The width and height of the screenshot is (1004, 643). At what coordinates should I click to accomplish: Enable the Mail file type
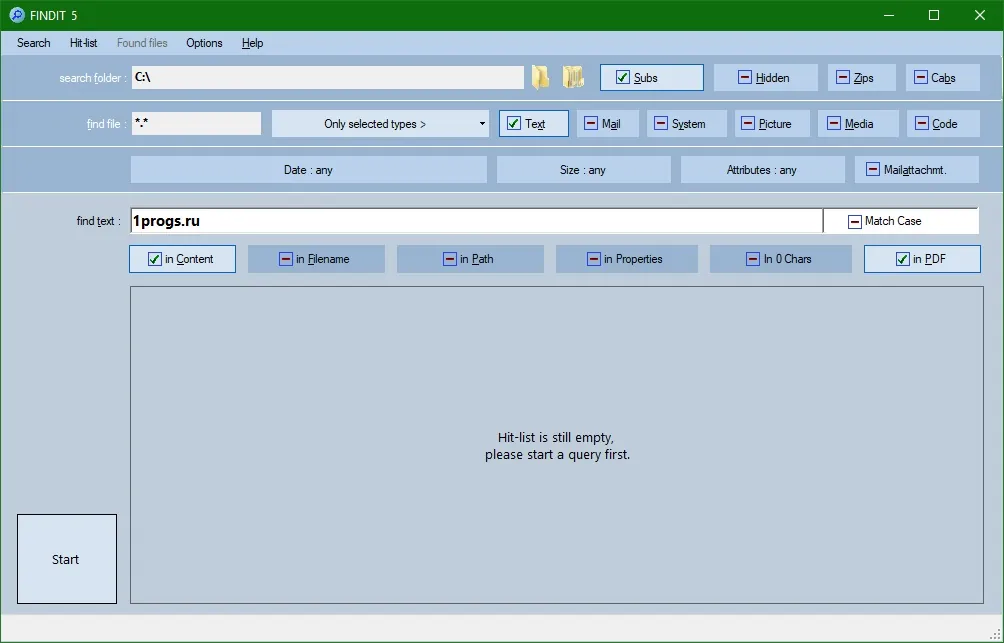[x=608, y=124]
